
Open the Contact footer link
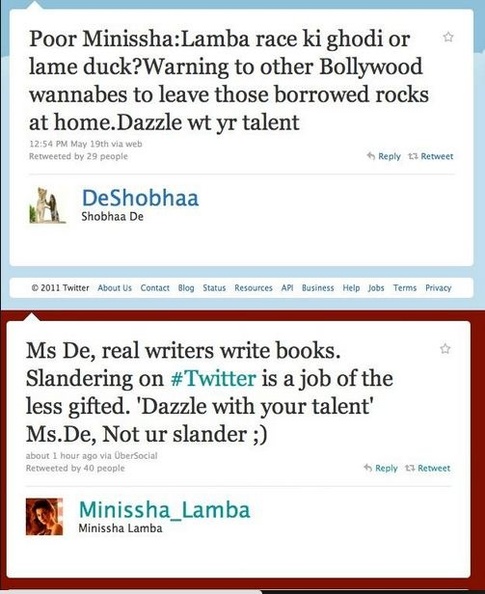click(155, 288)
